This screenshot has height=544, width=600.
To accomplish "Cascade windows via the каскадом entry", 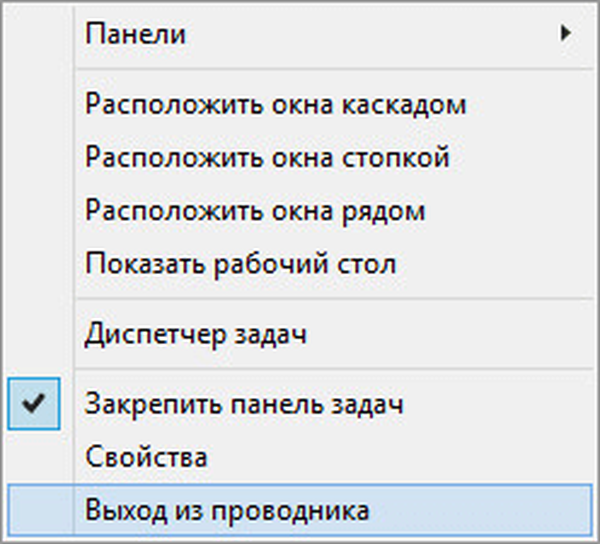I will tap(276, 104).
